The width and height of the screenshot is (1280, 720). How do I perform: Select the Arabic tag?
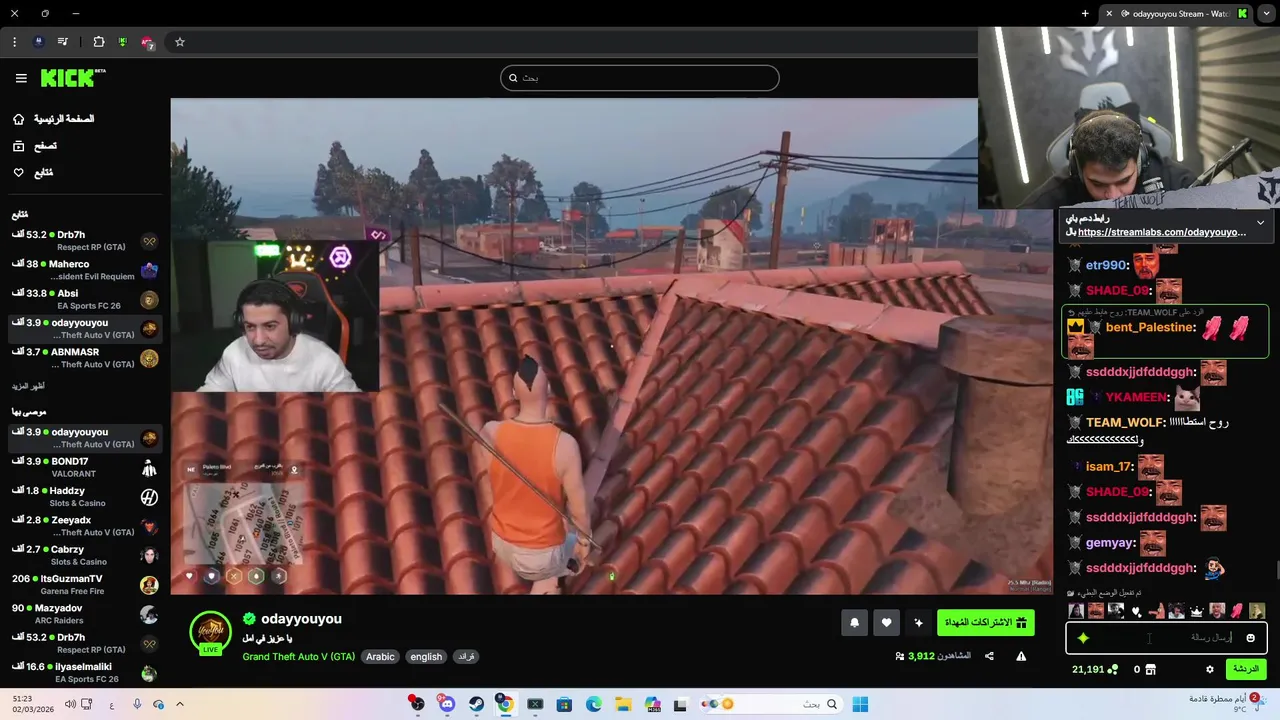coord(380,657)
